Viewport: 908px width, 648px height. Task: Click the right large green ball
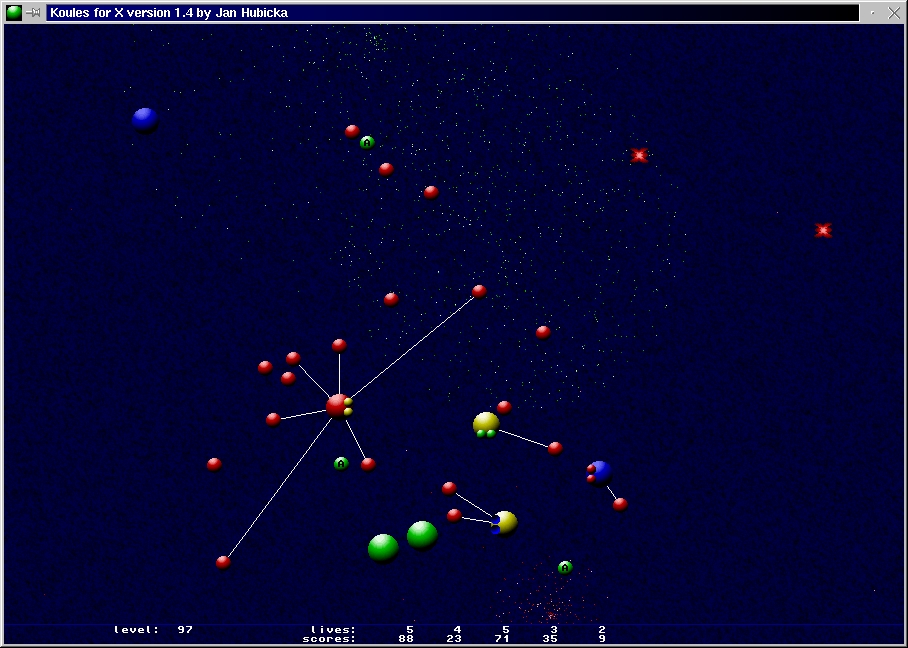tap(422, 535)
